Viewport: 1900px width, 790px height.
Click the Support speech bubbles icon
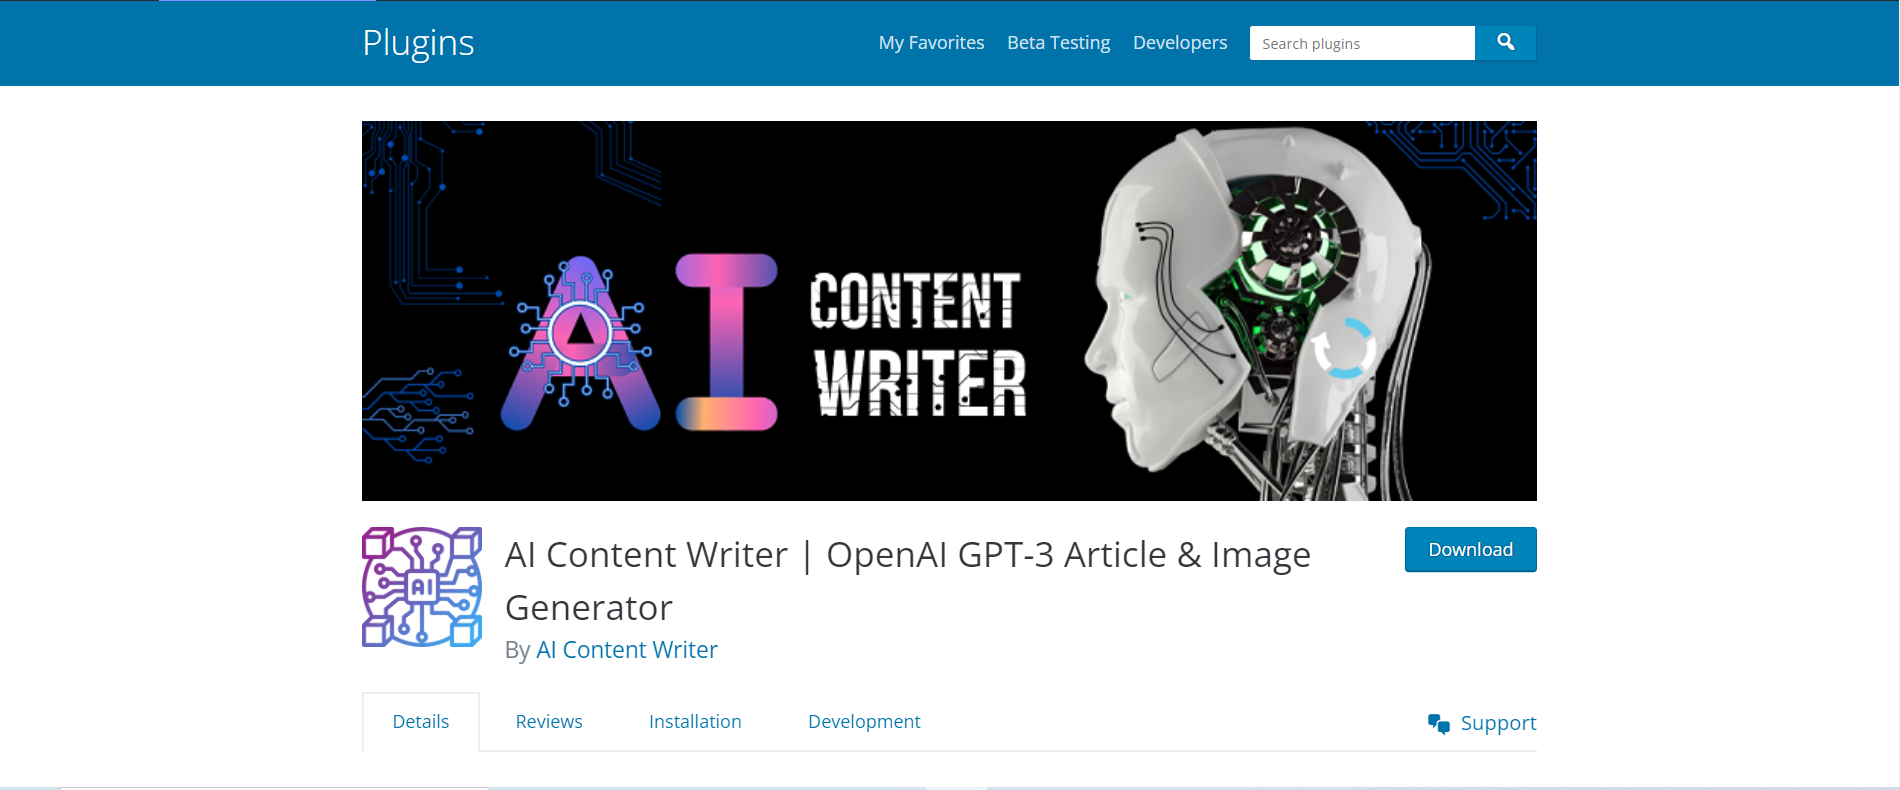coord(1439,724)
